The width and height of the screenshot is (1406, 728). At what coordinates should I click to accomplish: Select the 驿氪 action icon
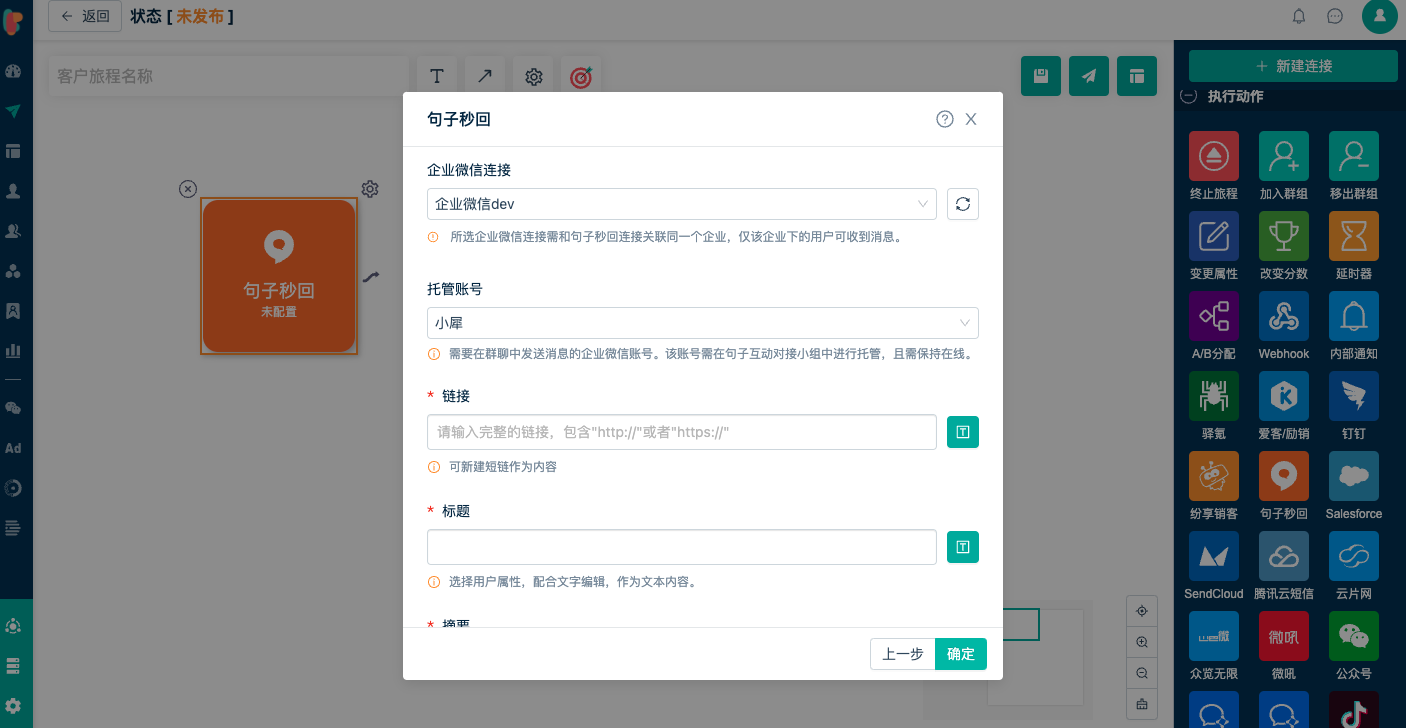(x=1214, y=396)
